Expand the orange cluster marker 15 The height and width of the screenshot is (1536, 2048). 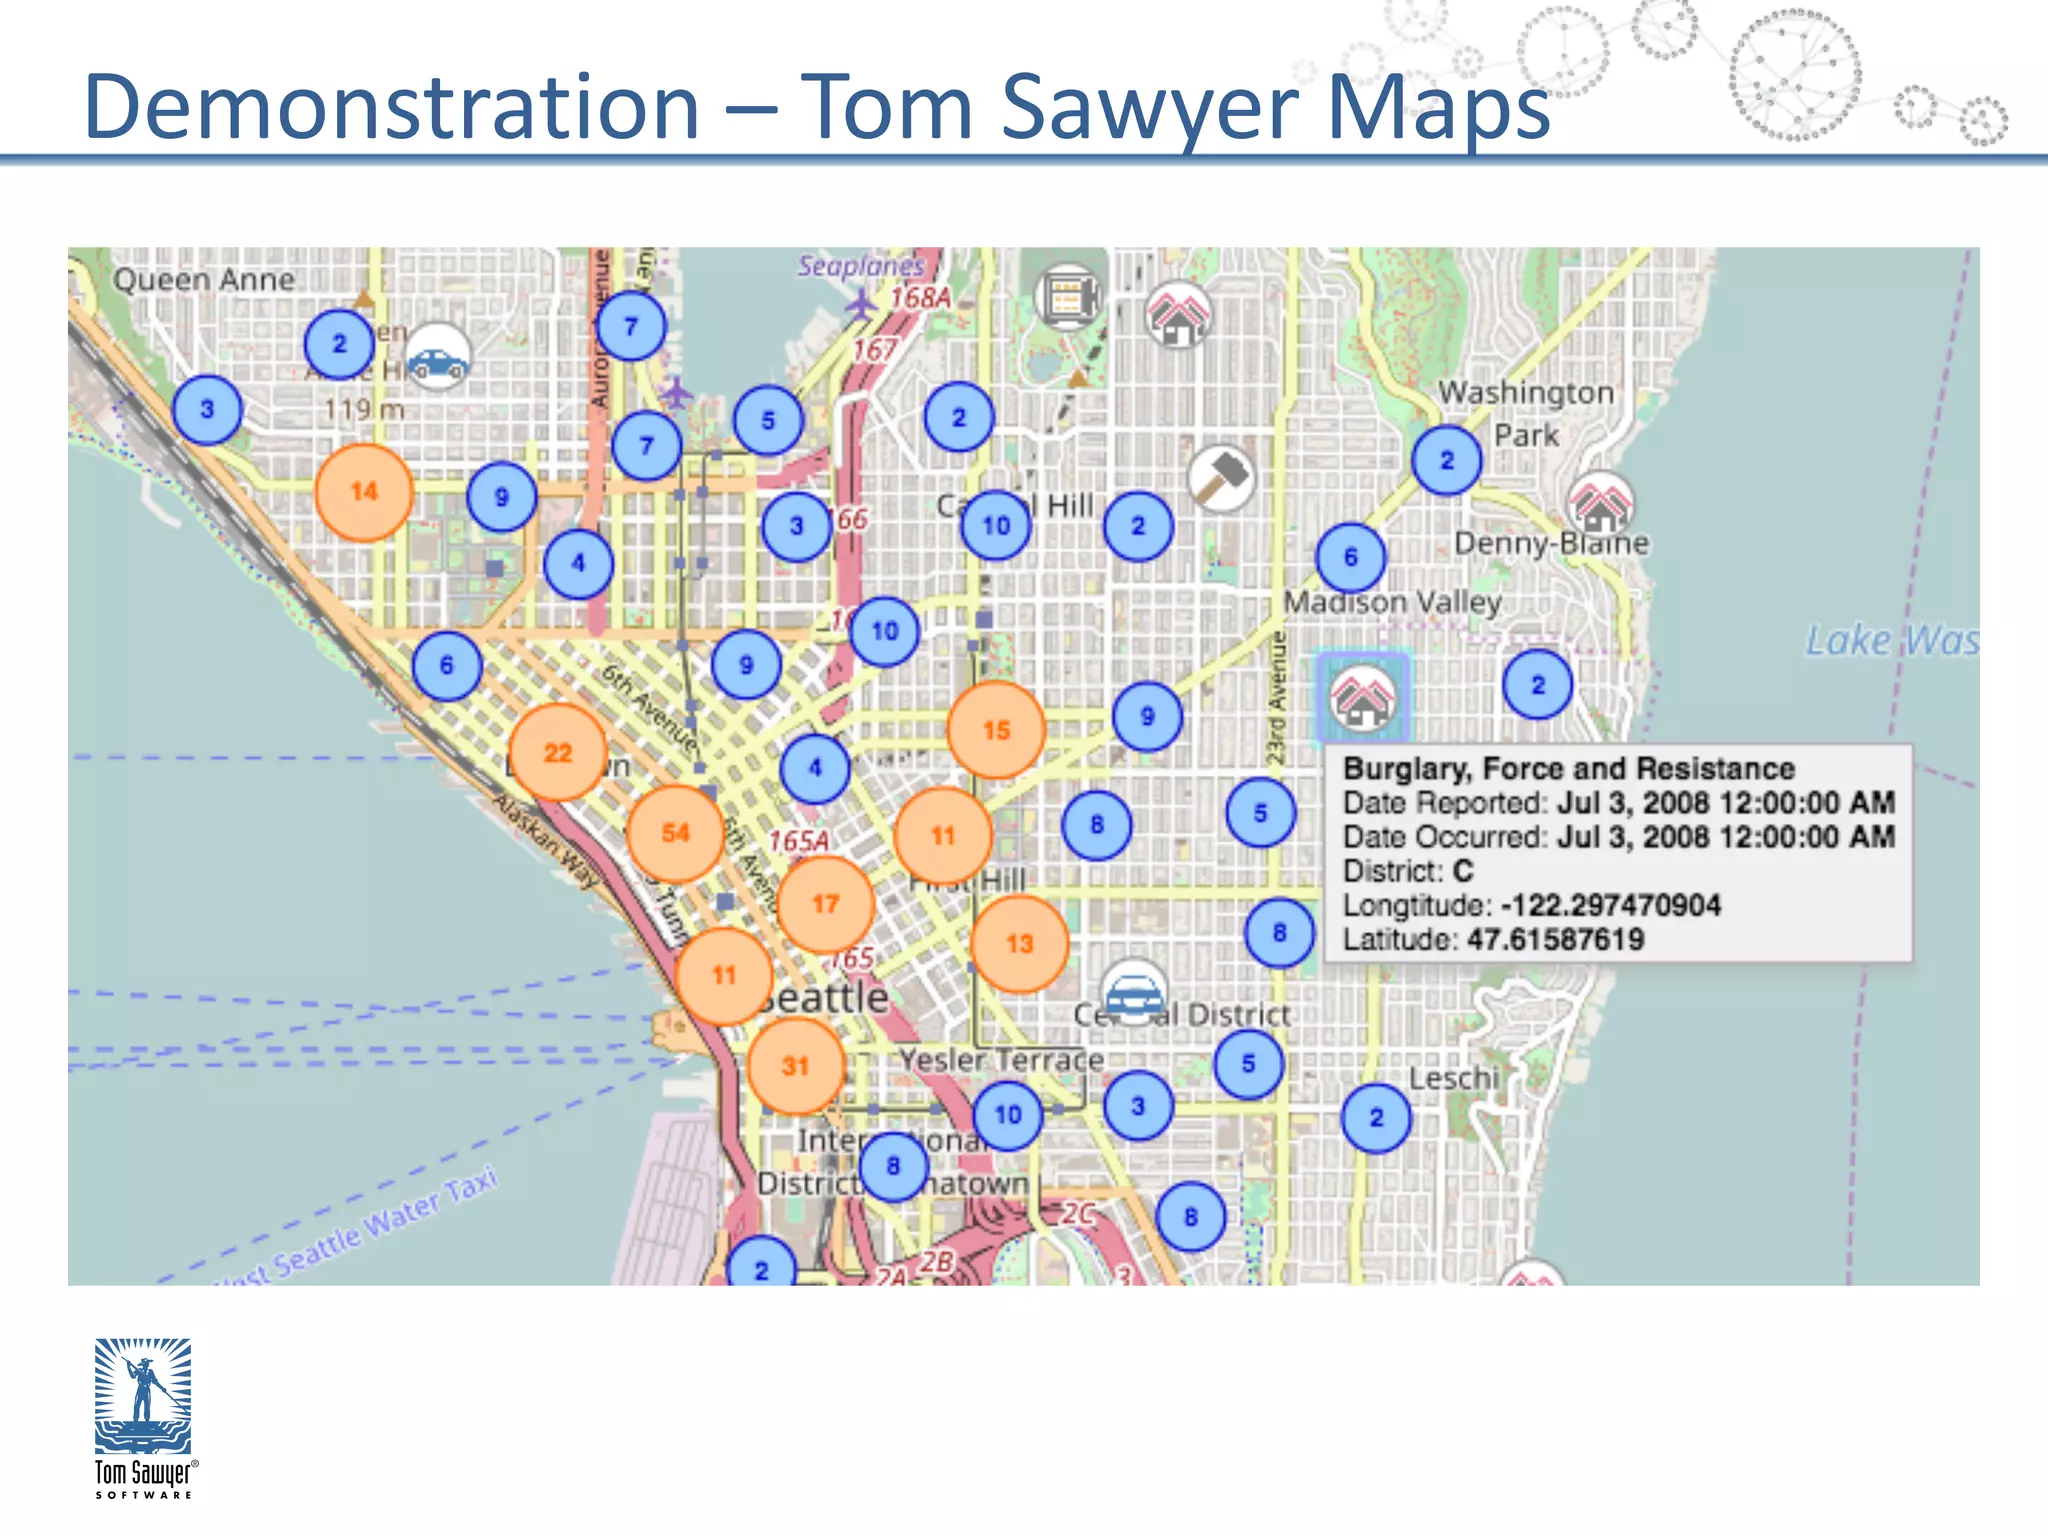point(996,730)
